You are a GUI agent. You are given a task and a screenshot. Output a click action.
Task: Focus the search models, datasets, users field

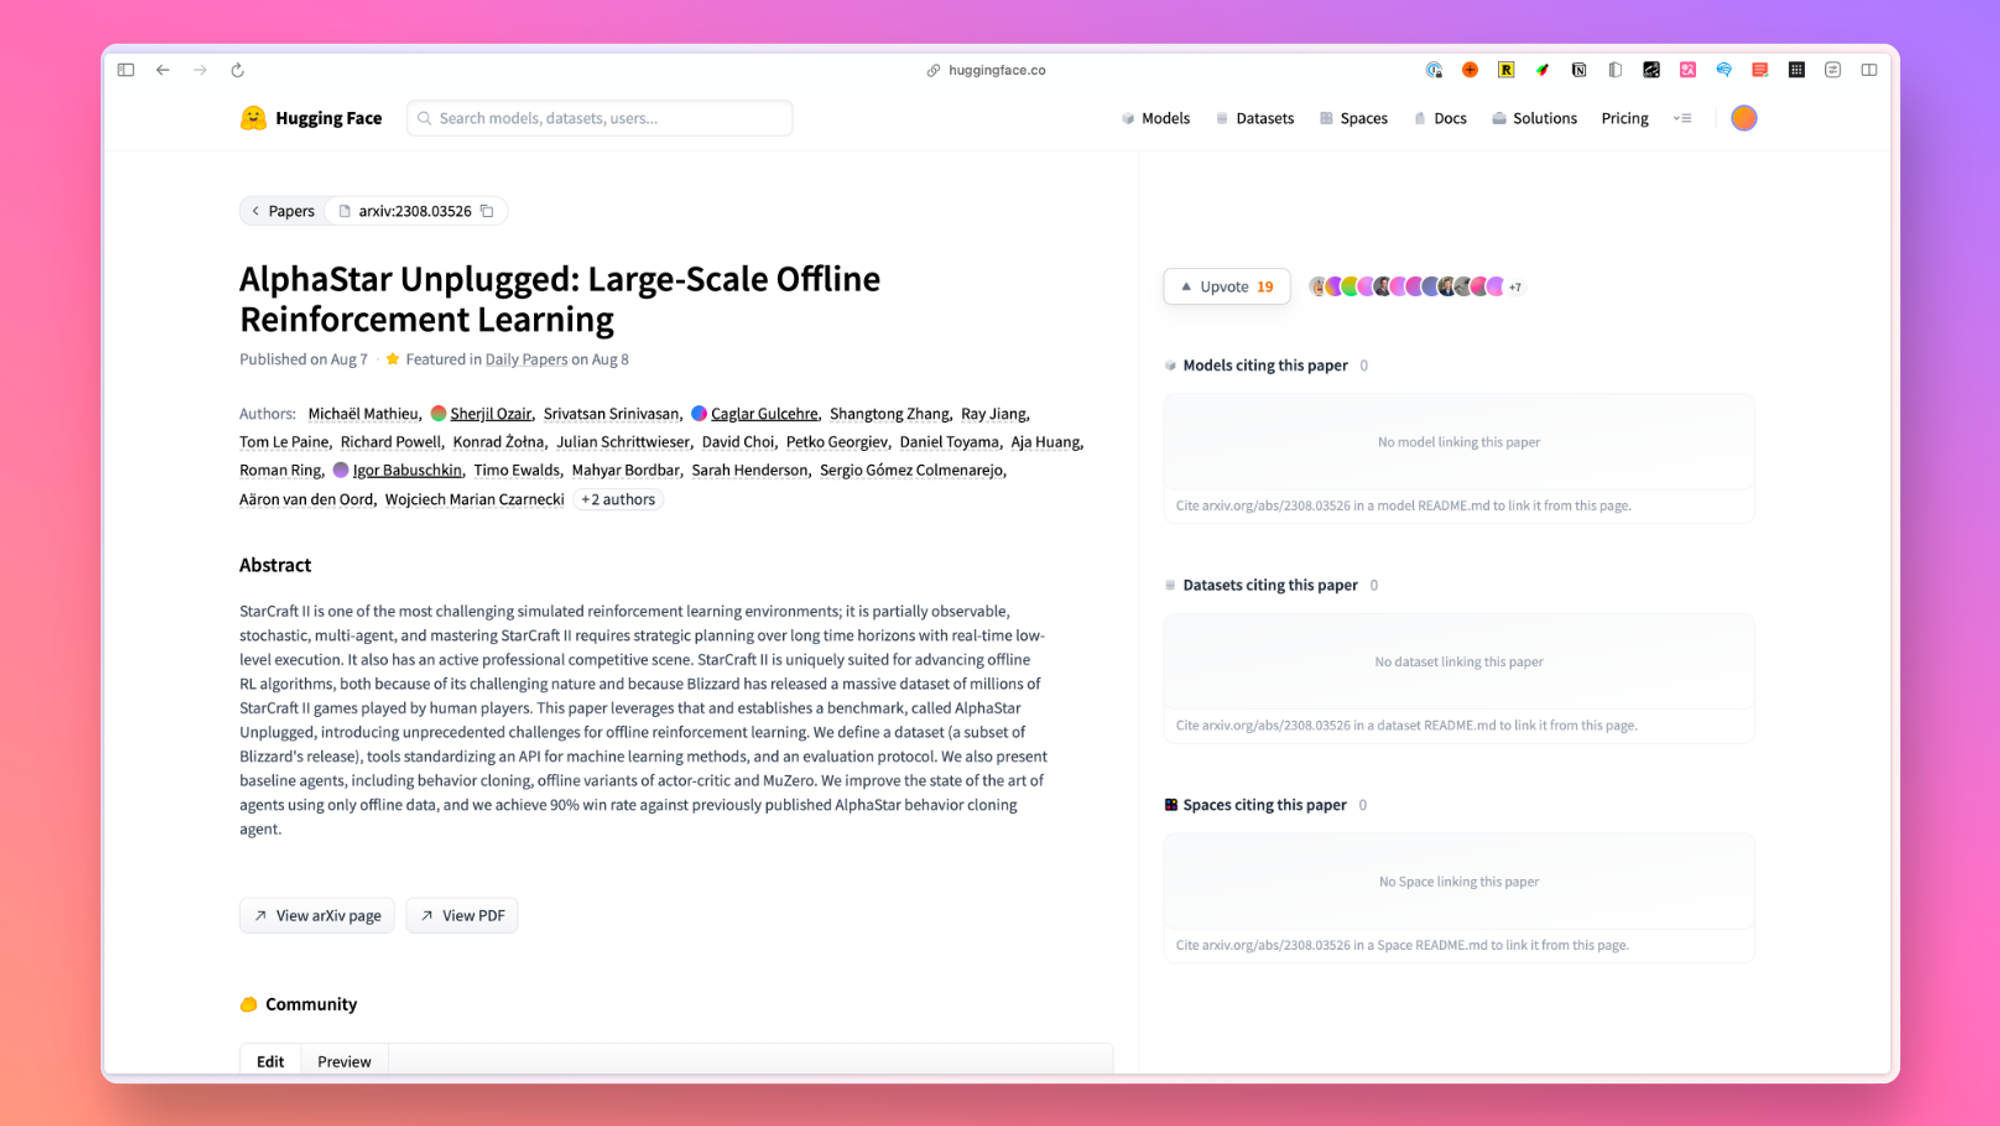(600, 118)
